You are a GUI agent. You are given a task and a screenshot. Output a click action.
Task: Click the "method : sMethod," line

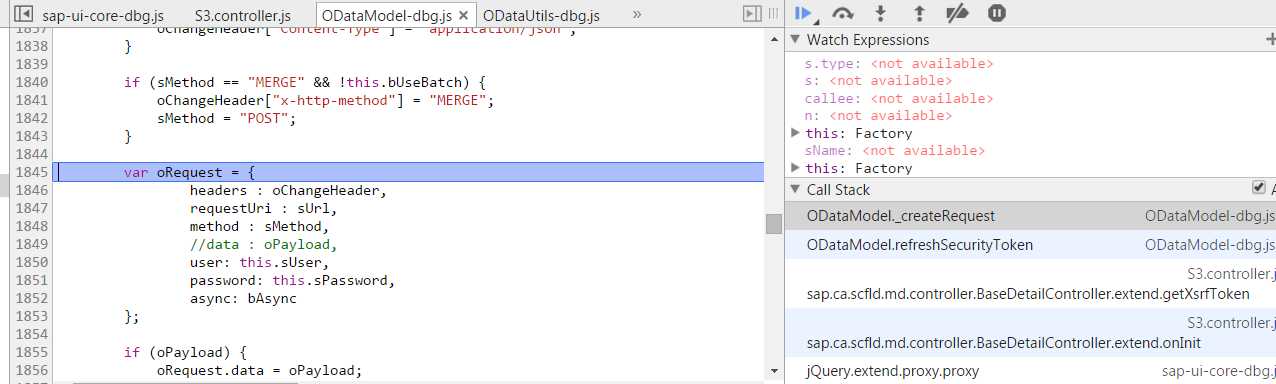[x=260, y=226]
